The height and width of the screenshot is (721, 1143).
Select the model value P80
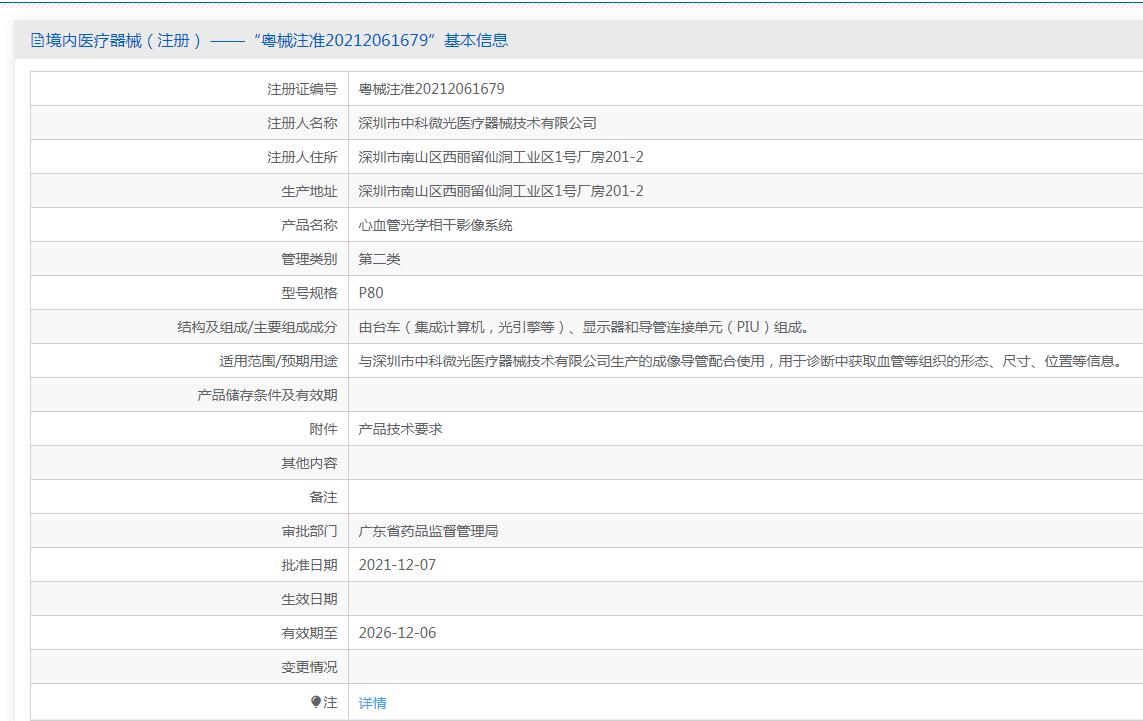pos(371,293)
